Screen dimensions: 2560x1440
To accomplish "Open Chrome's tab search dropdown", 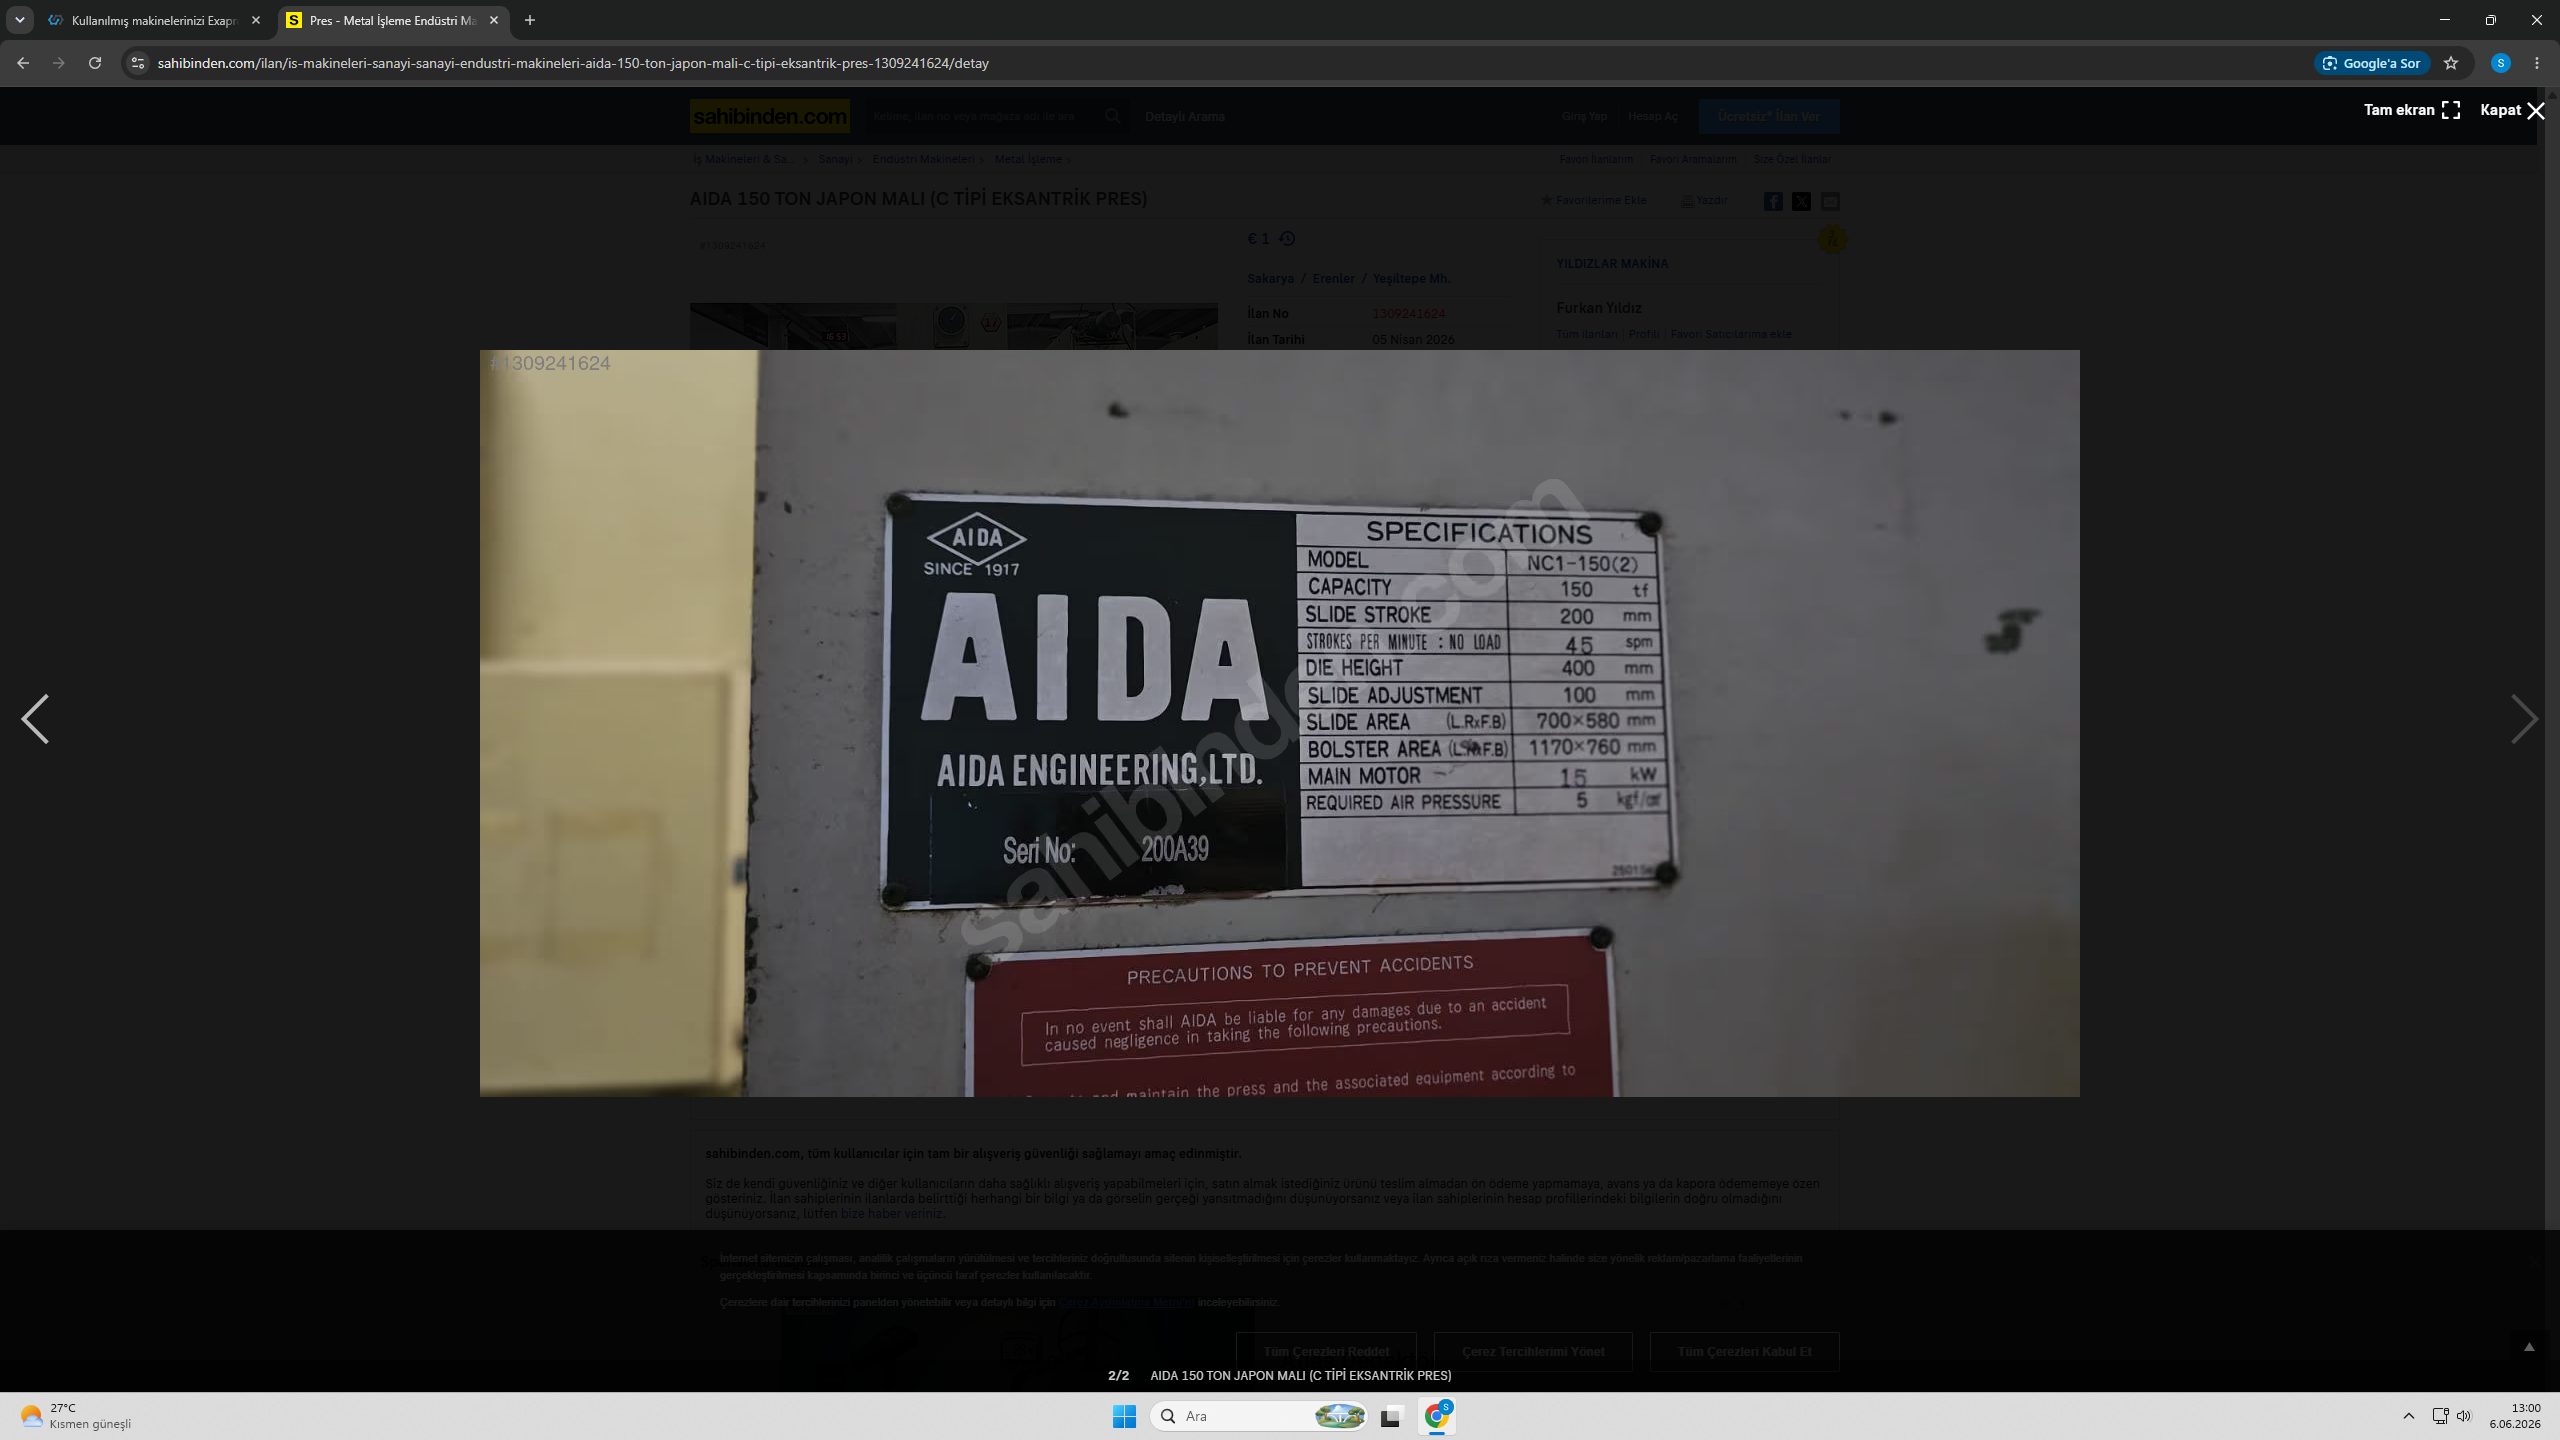I will 20,20.
